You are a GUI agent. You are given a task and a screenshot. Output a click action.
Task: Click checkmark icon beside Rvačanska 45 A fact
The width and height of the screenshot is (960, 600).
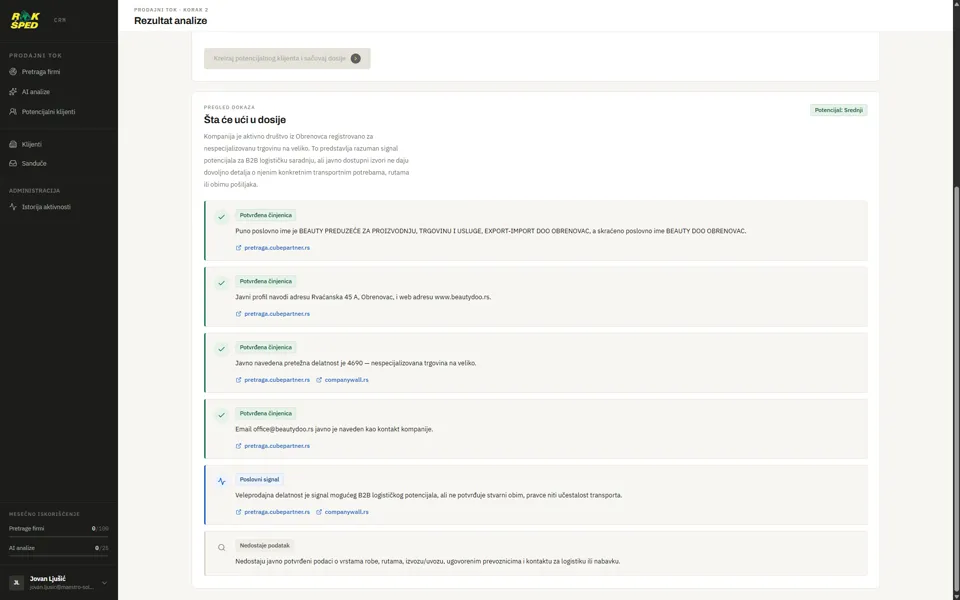[222, 283]
